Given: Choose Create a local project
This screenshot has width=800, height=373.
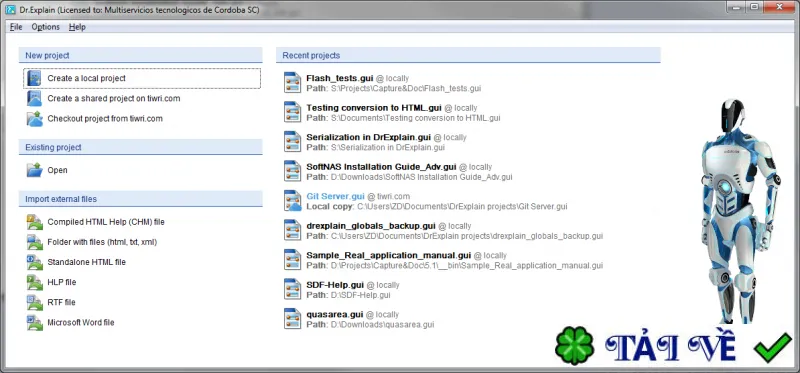Looking at the screenshot, I should coord(142,78).
